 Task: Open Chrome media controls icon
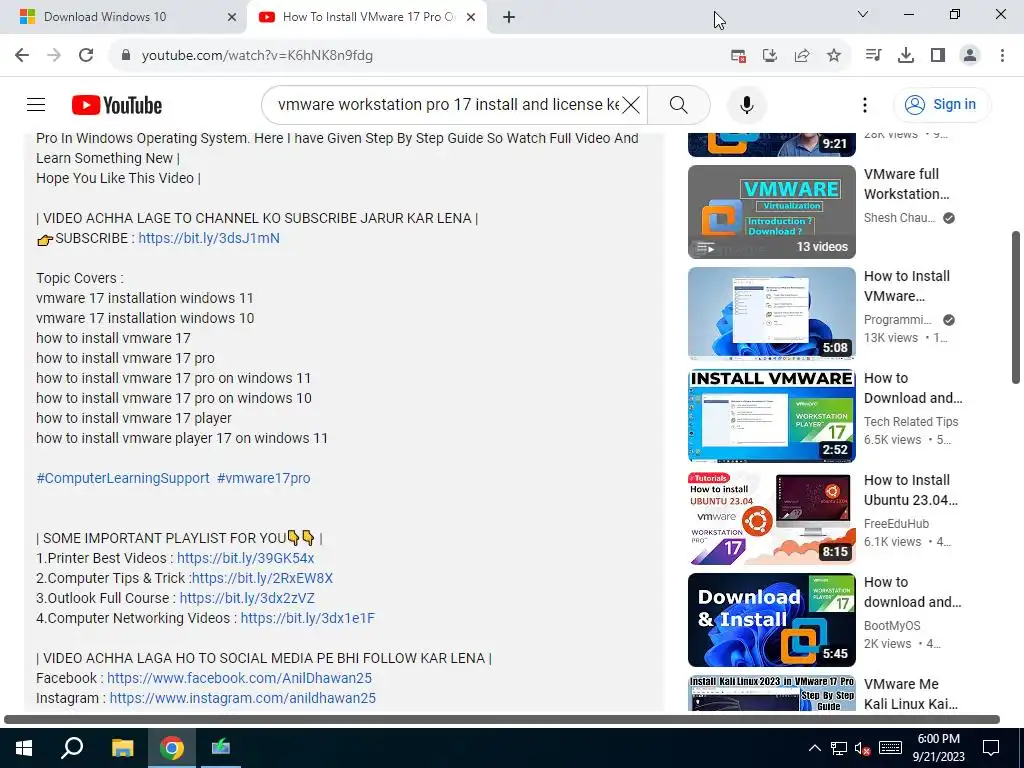click(x=873, y=56)
